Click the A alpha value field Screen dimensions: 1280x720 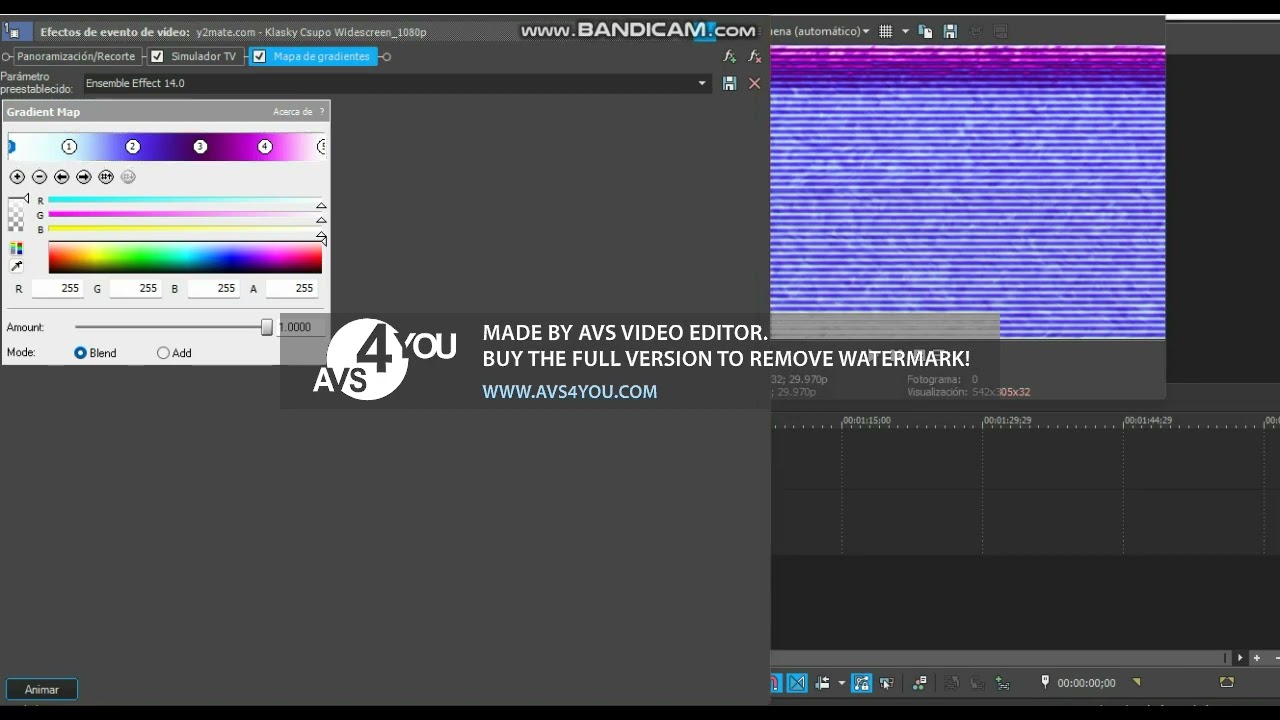coord(292,288)
